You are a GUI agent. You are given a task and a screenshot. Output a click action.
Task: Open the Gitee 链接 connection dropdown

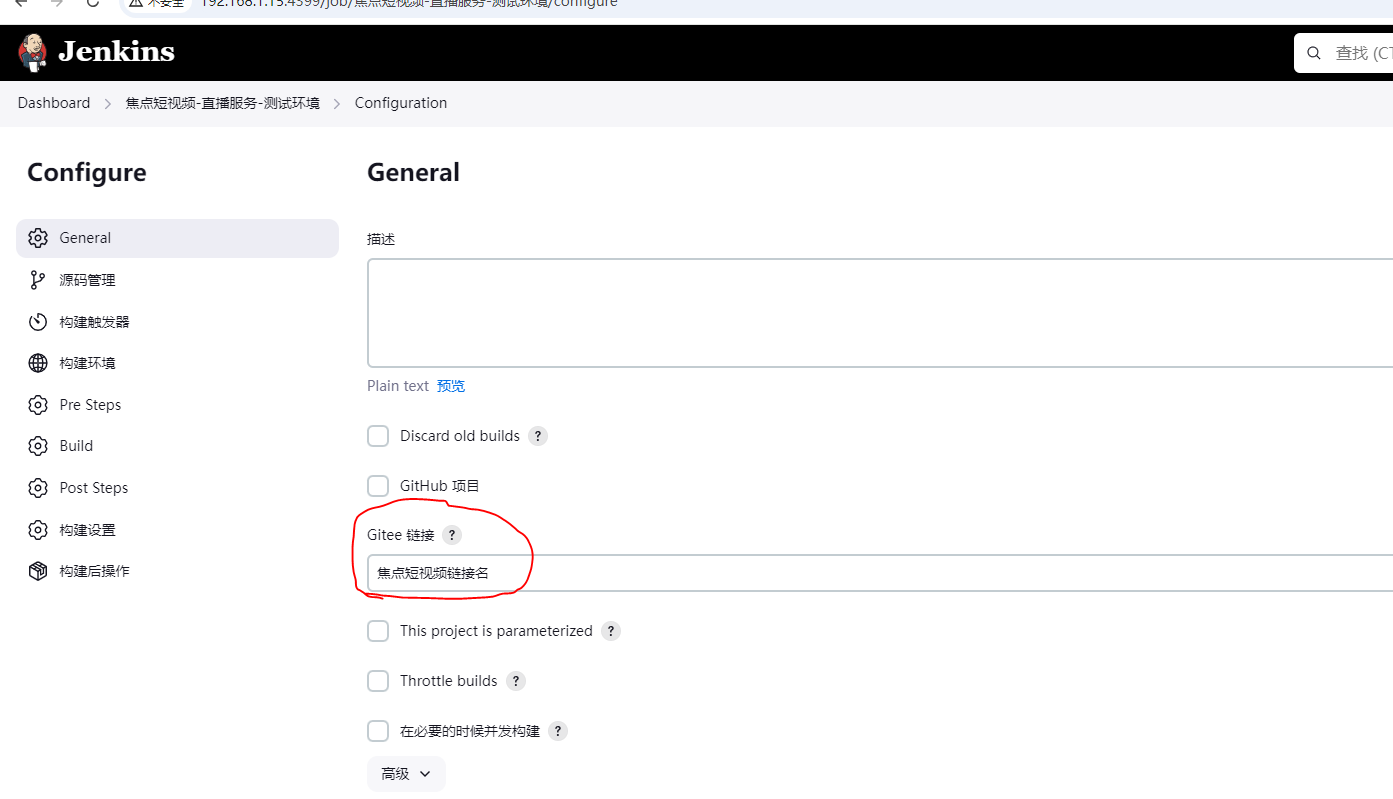(880, 573)
